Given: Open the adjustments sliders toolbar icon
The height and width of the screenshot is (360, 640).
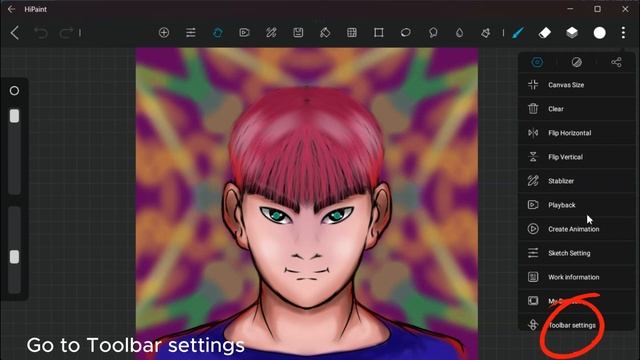Looking at the screenshot, I should coord(191,33).
